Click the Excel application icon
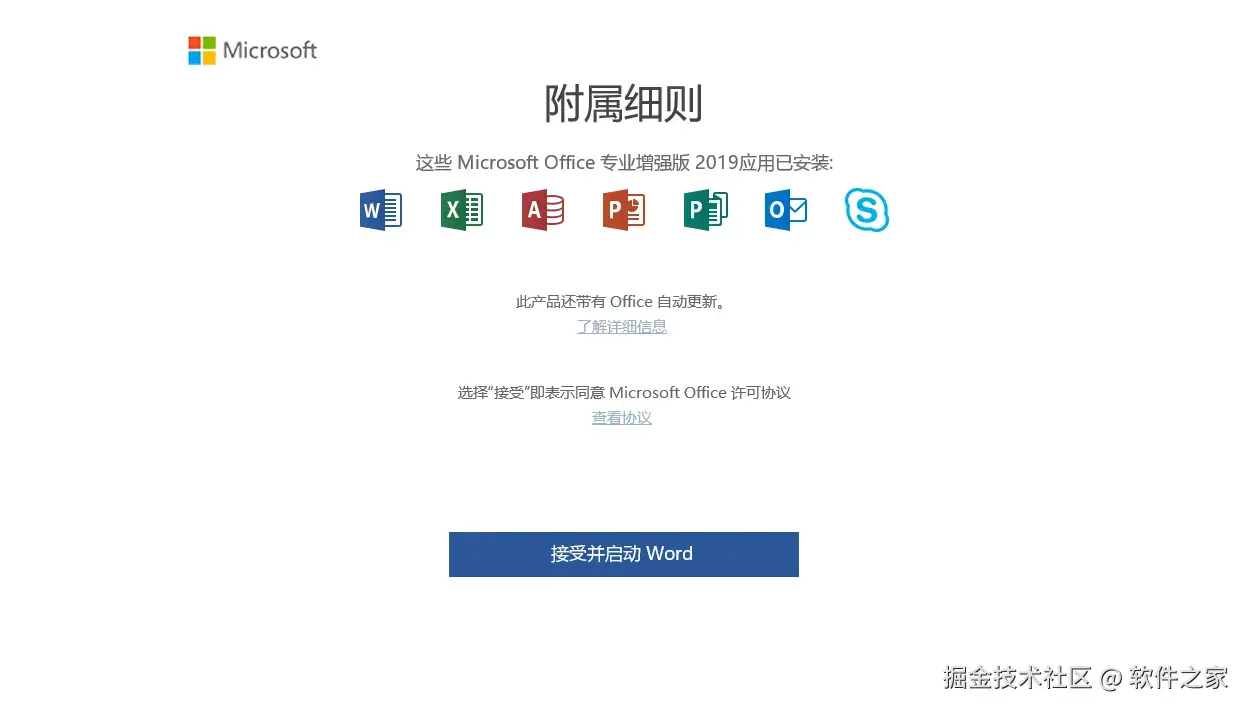 462,210
